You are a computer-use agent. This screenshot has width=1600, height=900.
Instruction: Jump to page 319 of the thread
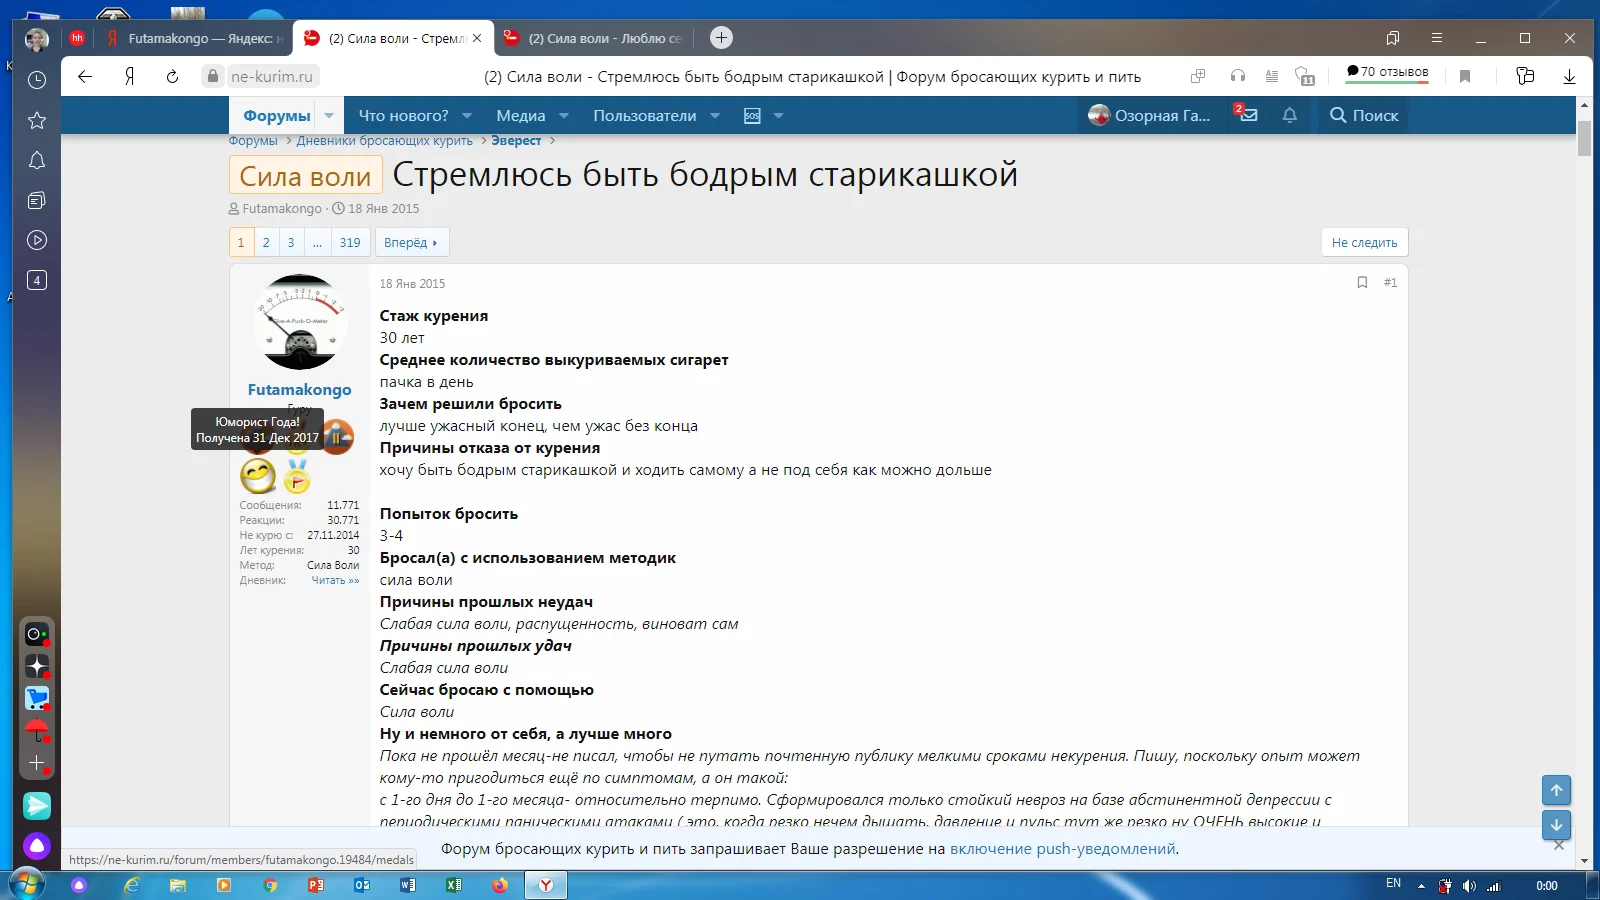[x=349, y=242]
